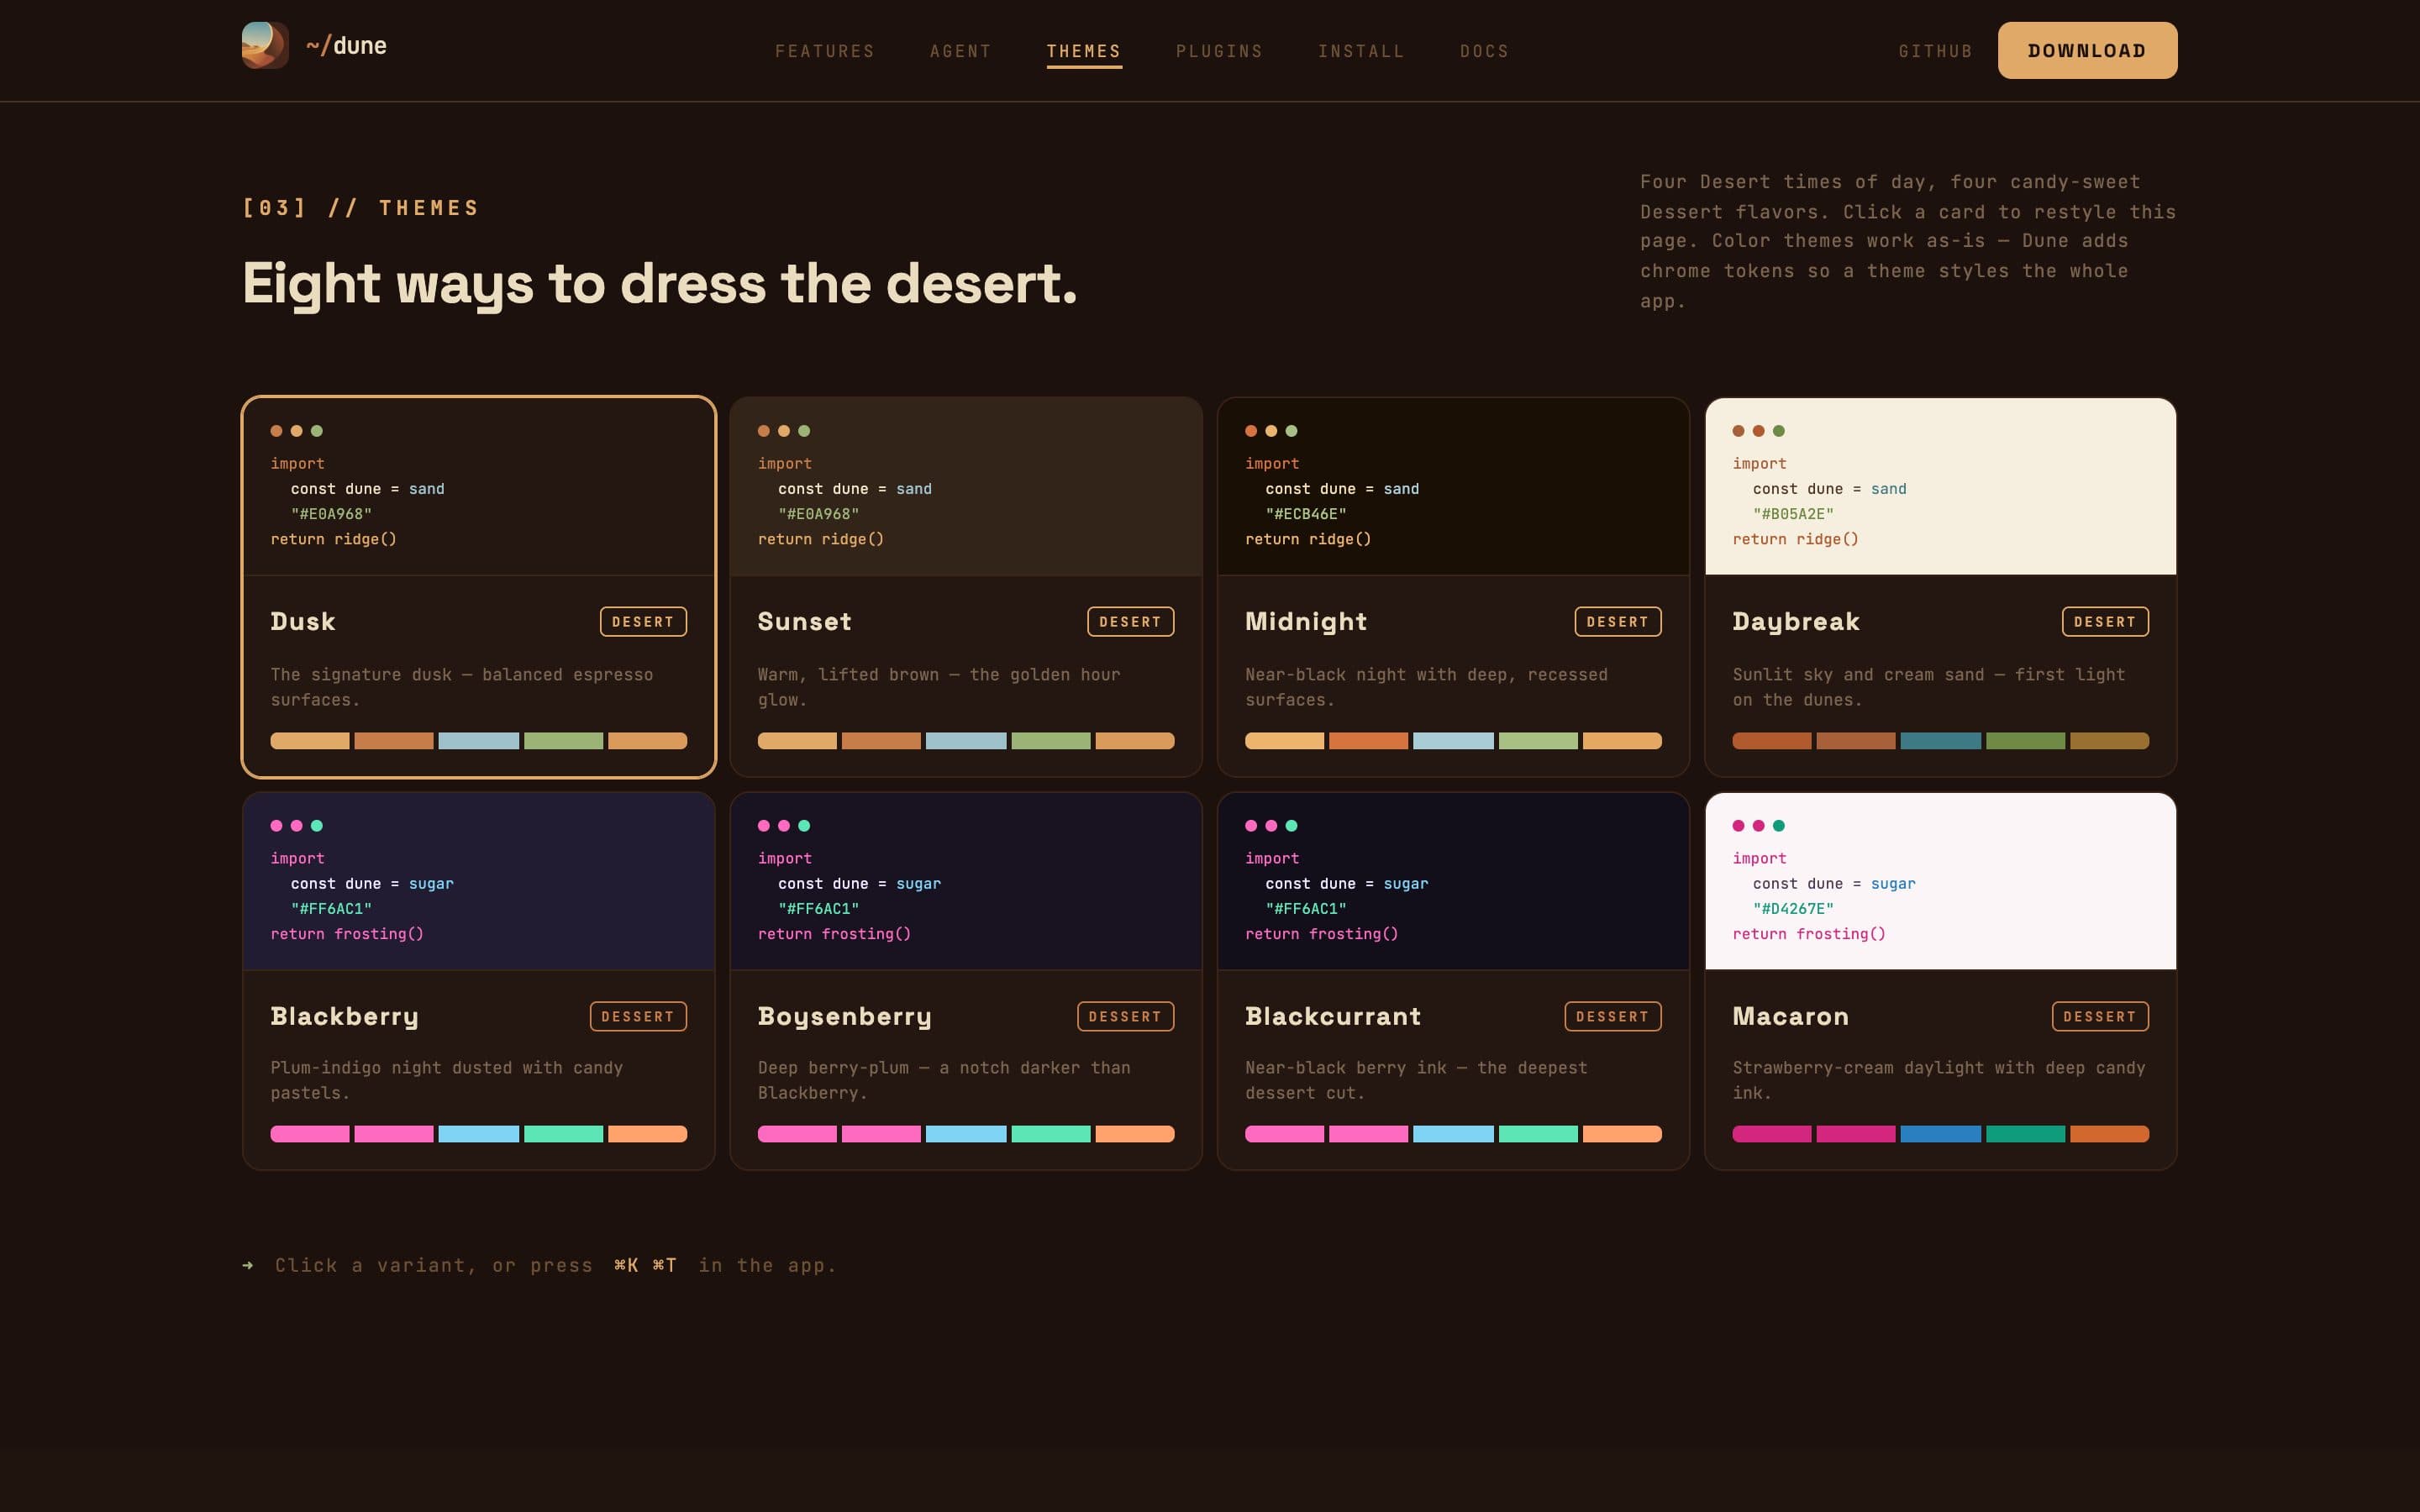The height and width of the screenshot is (1512, 2420).
Task: Click the traffic-light dots on Dusk preview
Action: 296,431
